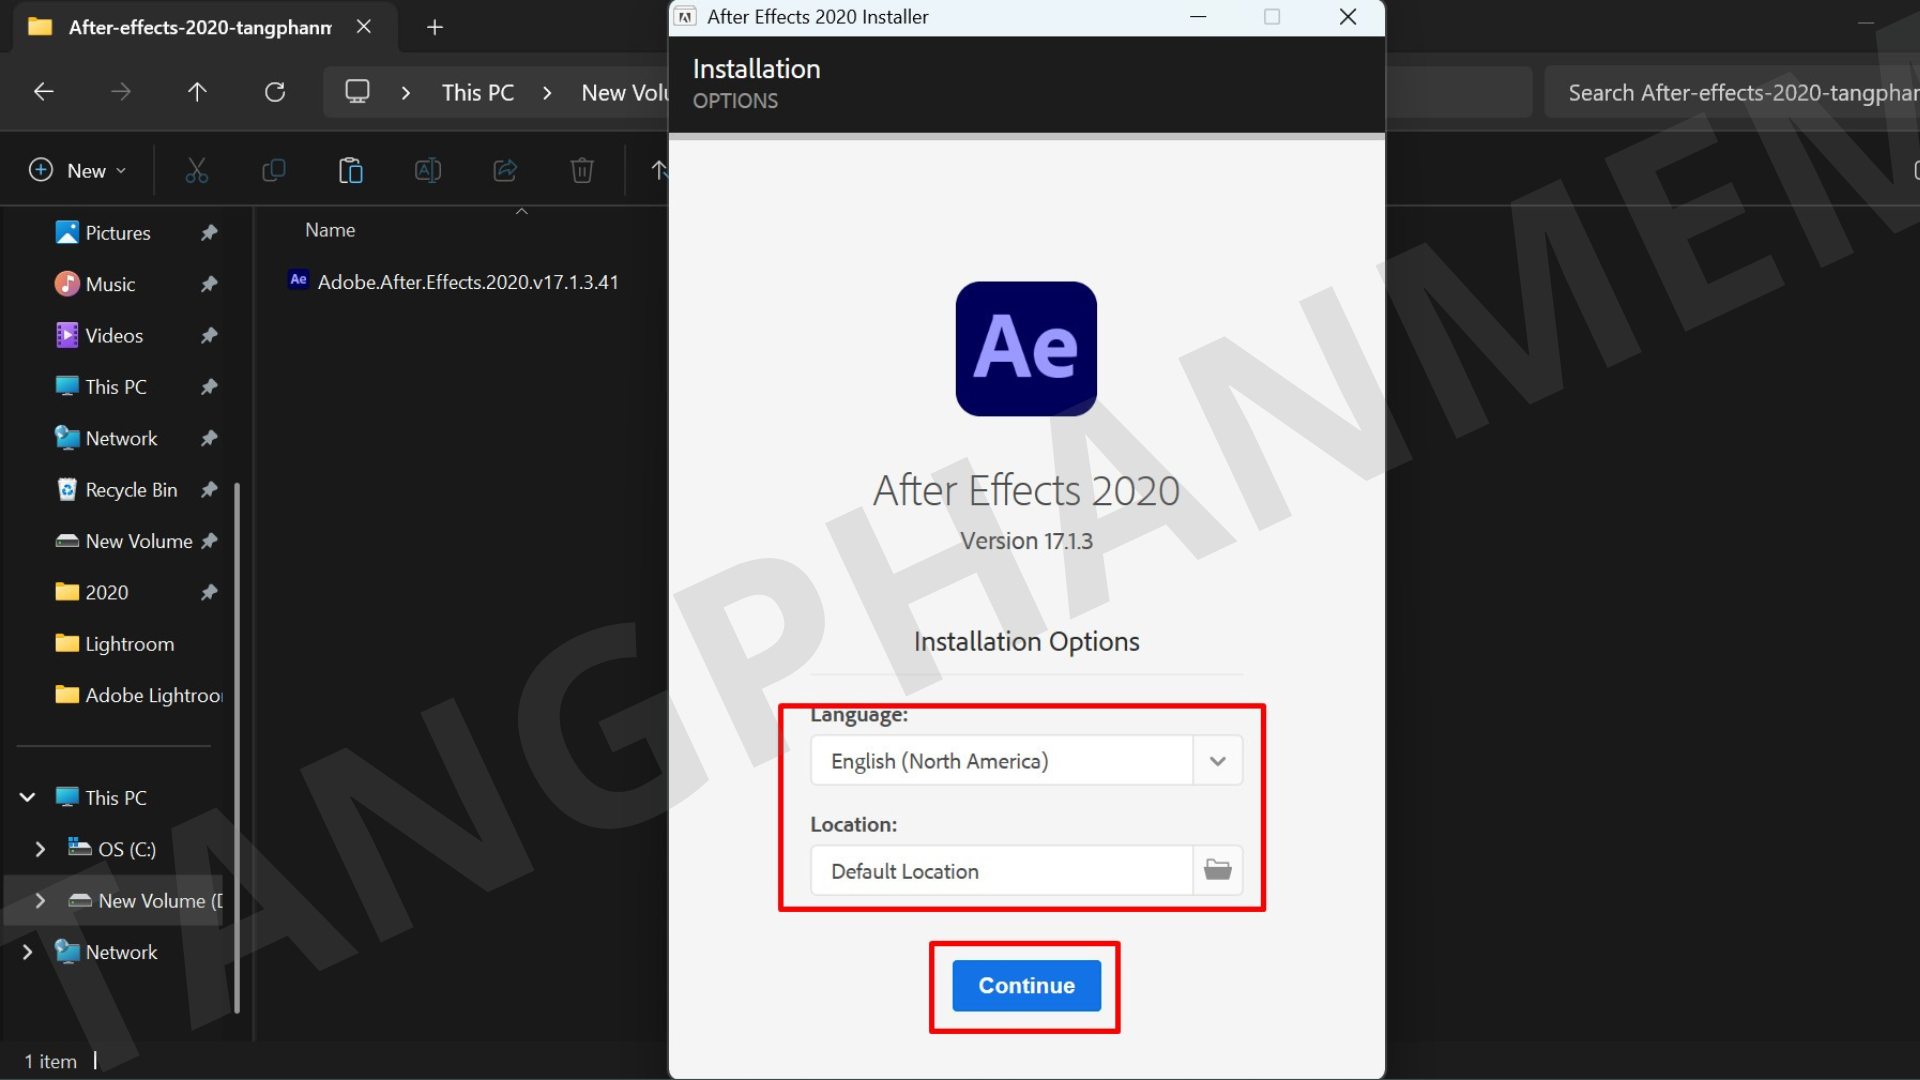Viewport: 1920px width, 1080px height.
Task: Open Pictures in the sidebar
Action: 118,233
